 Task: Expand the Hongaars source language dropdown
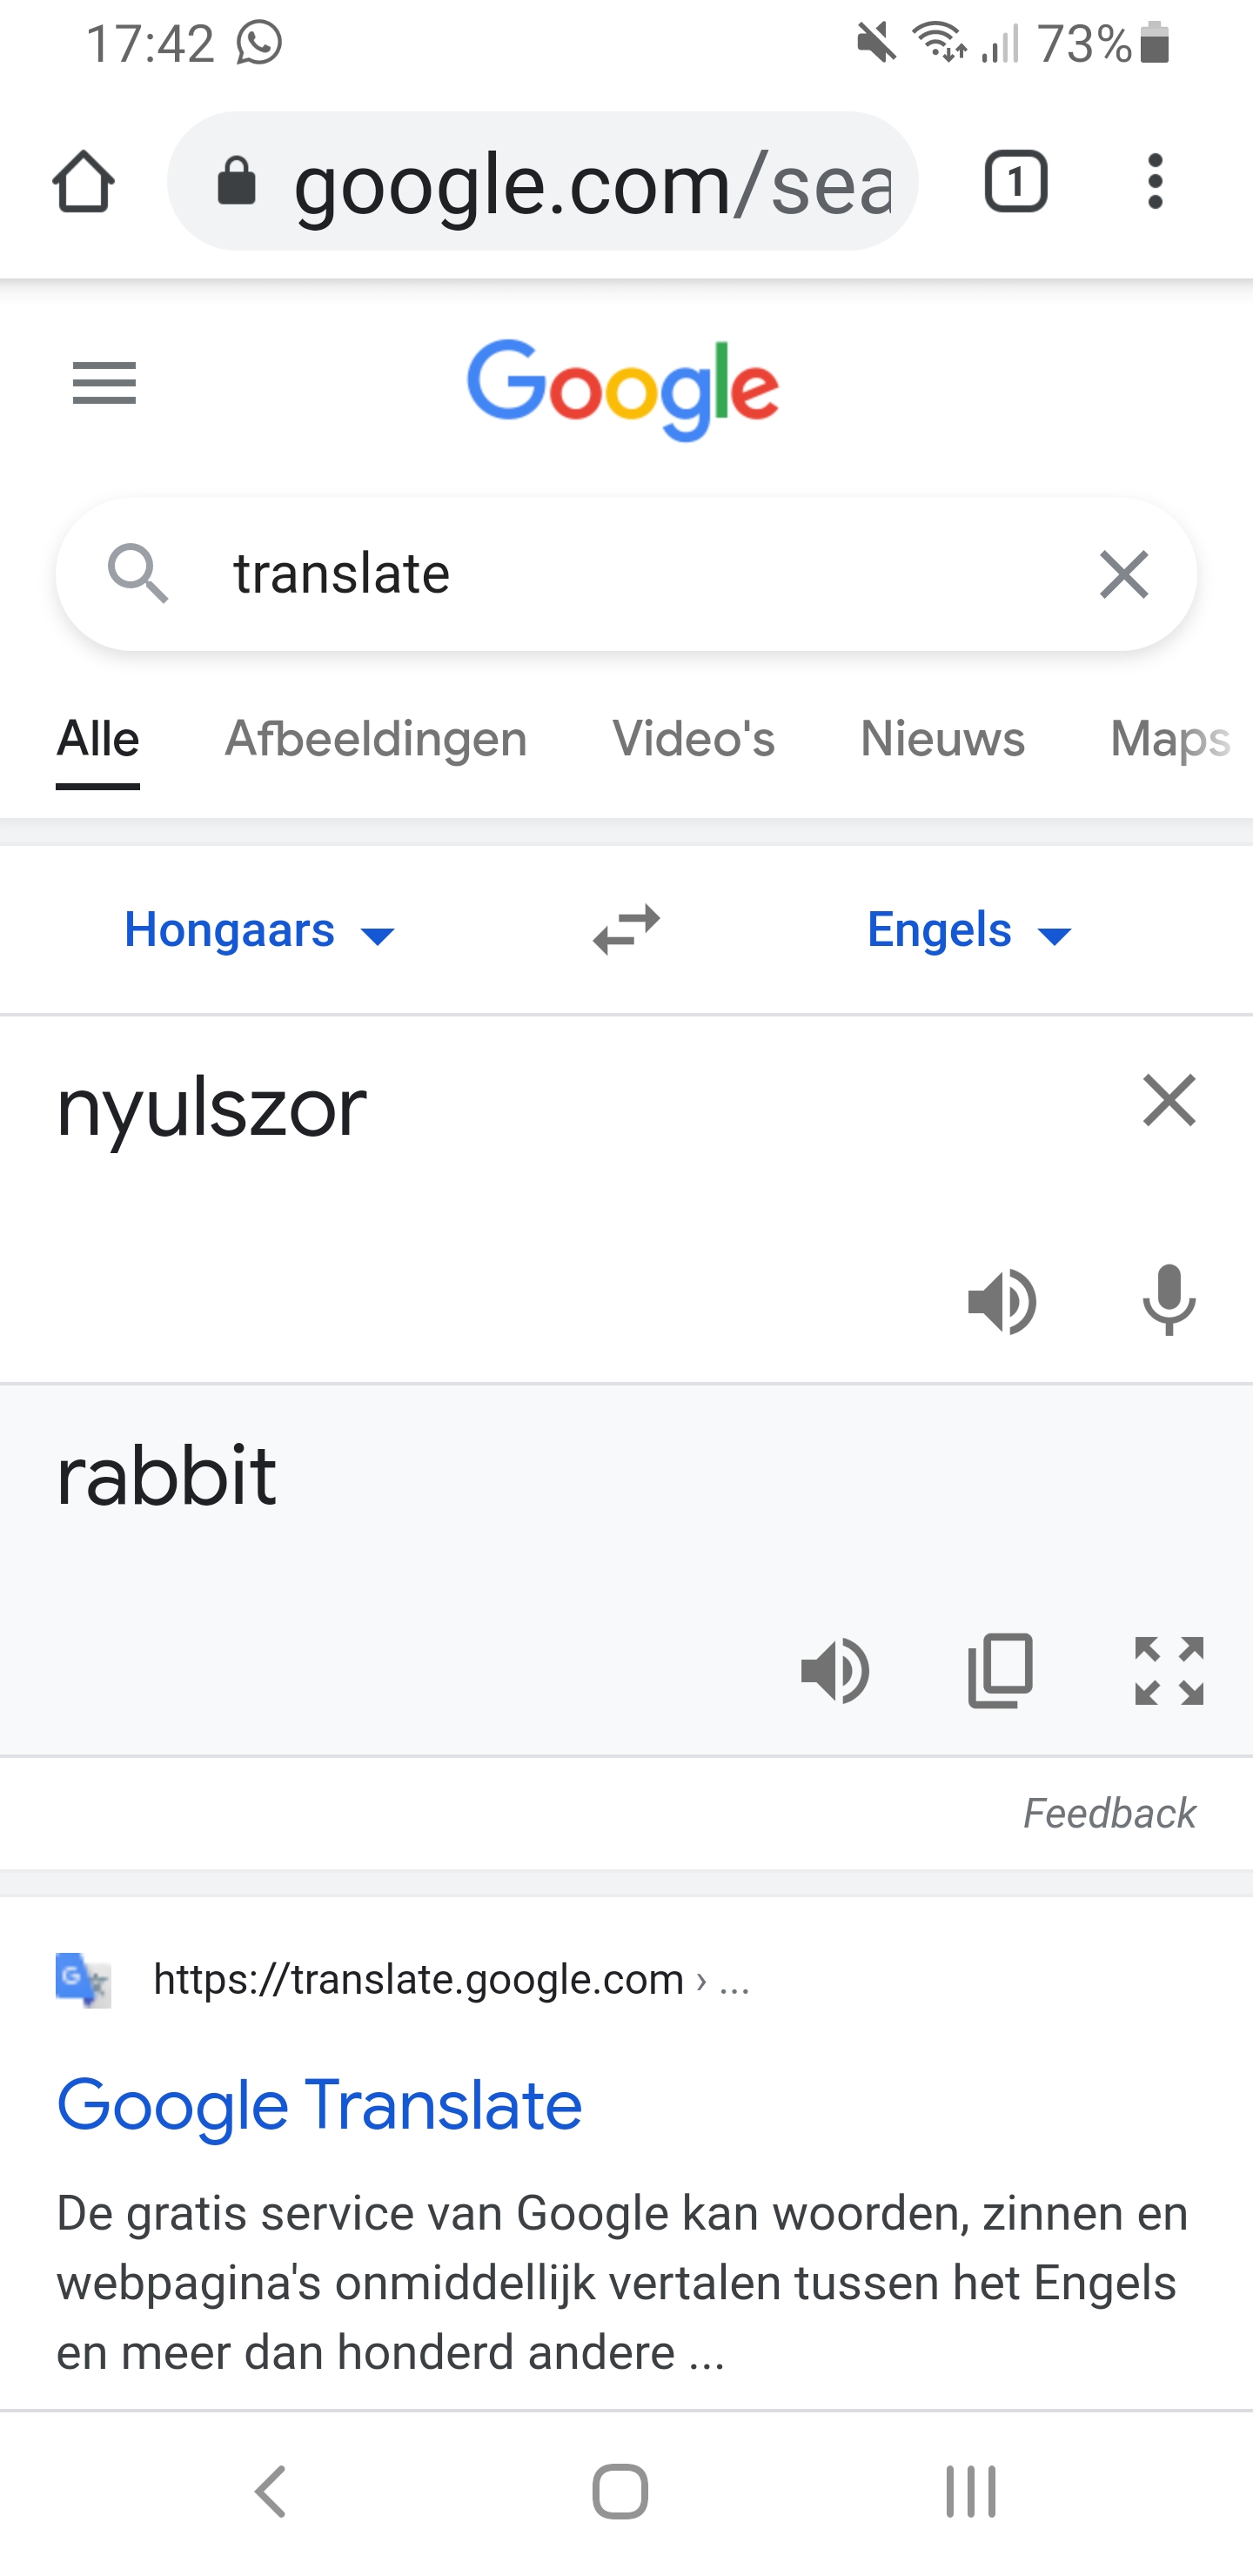pyautogui.click(x=260, y=931)
